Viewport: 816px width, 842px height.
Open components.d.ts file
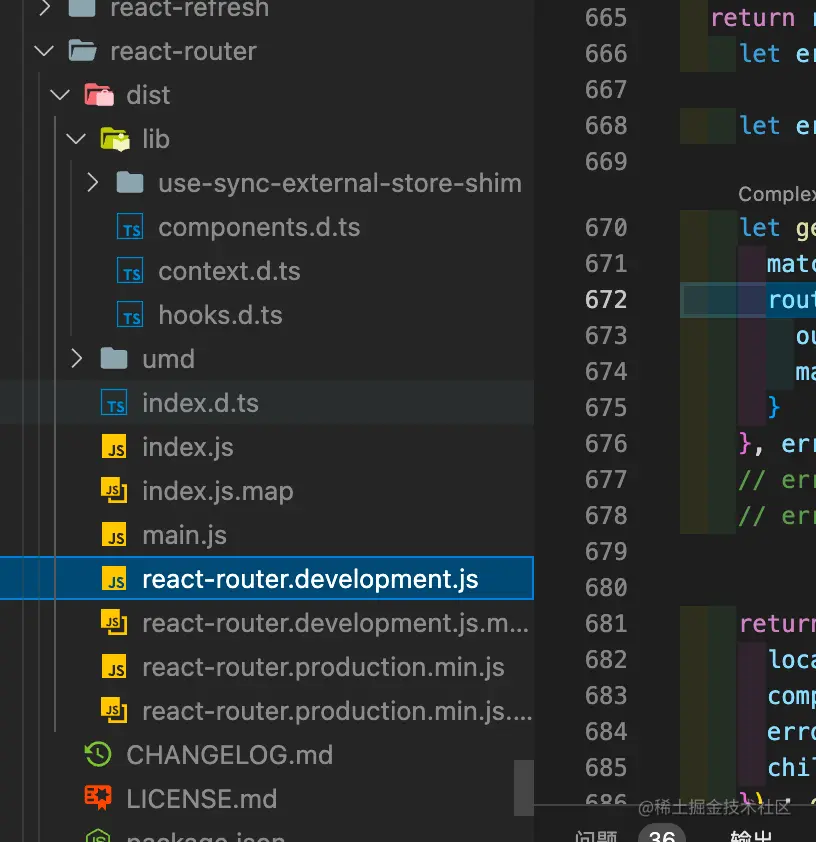click(x=259, y=227)
